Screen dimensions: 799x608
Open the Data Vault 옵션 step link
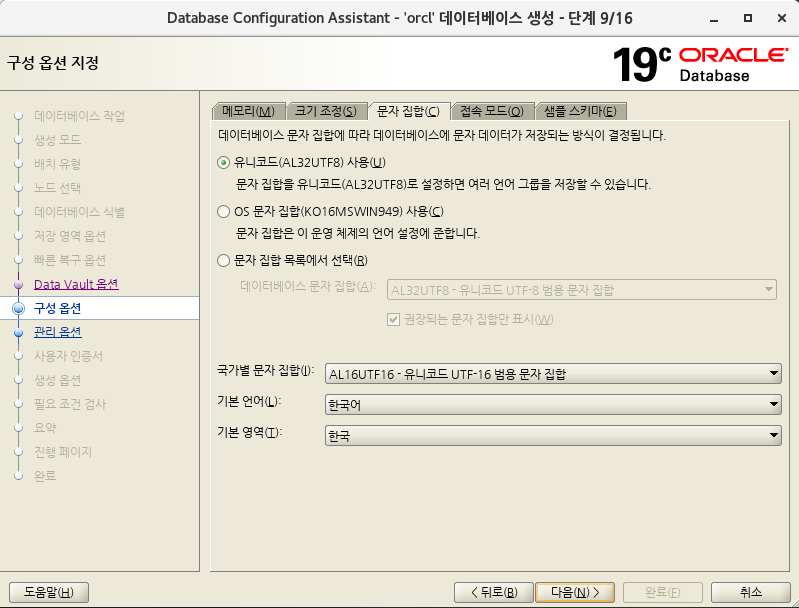click(76, 284)
